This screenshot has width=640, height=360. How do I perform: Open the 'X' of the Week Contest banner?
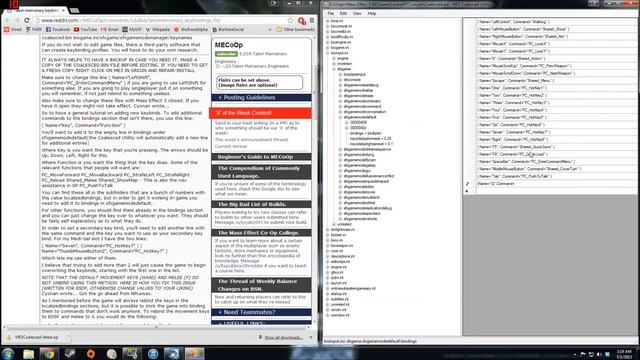(260, 113)
